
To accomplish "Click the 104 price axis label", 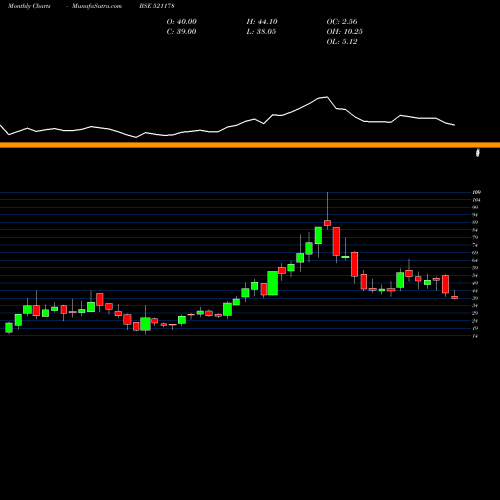I will [477, 200].
